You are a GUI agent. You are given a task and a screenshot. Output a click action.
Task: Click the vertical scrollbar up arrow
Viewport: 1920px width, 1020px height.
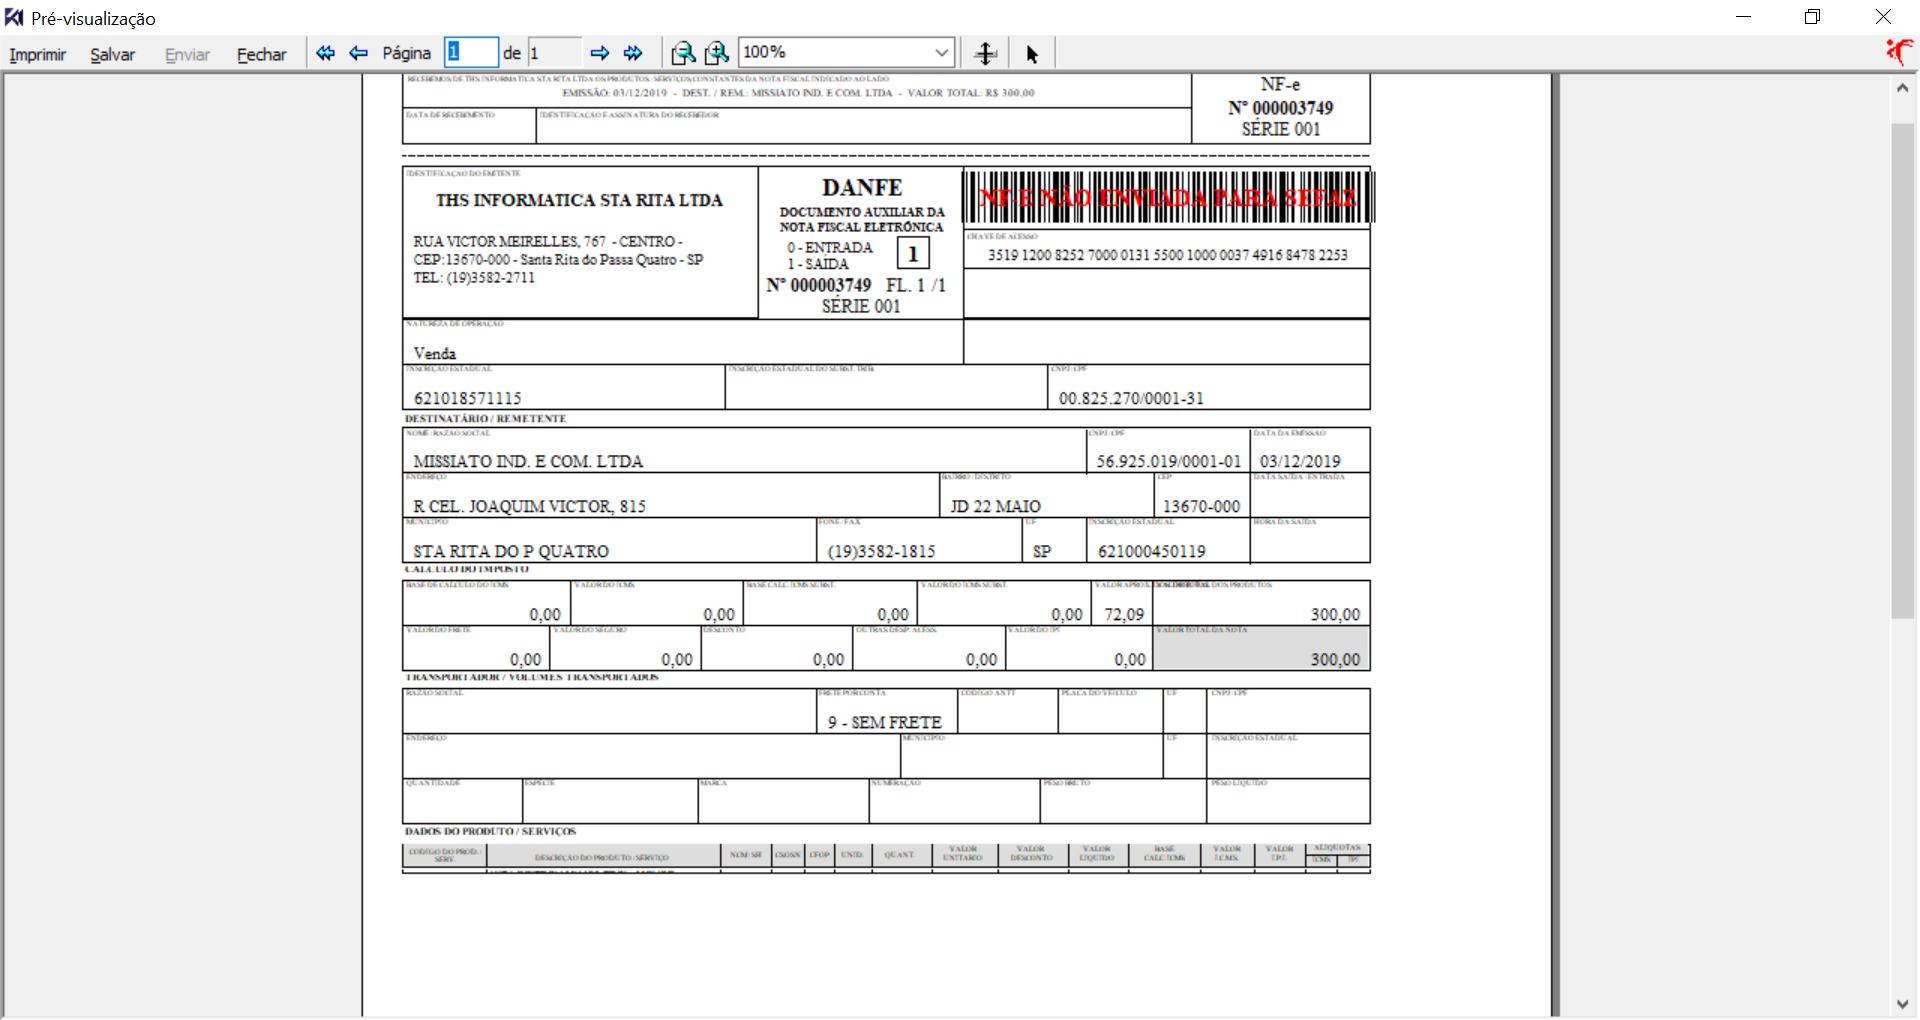(x=1902, y=87)
